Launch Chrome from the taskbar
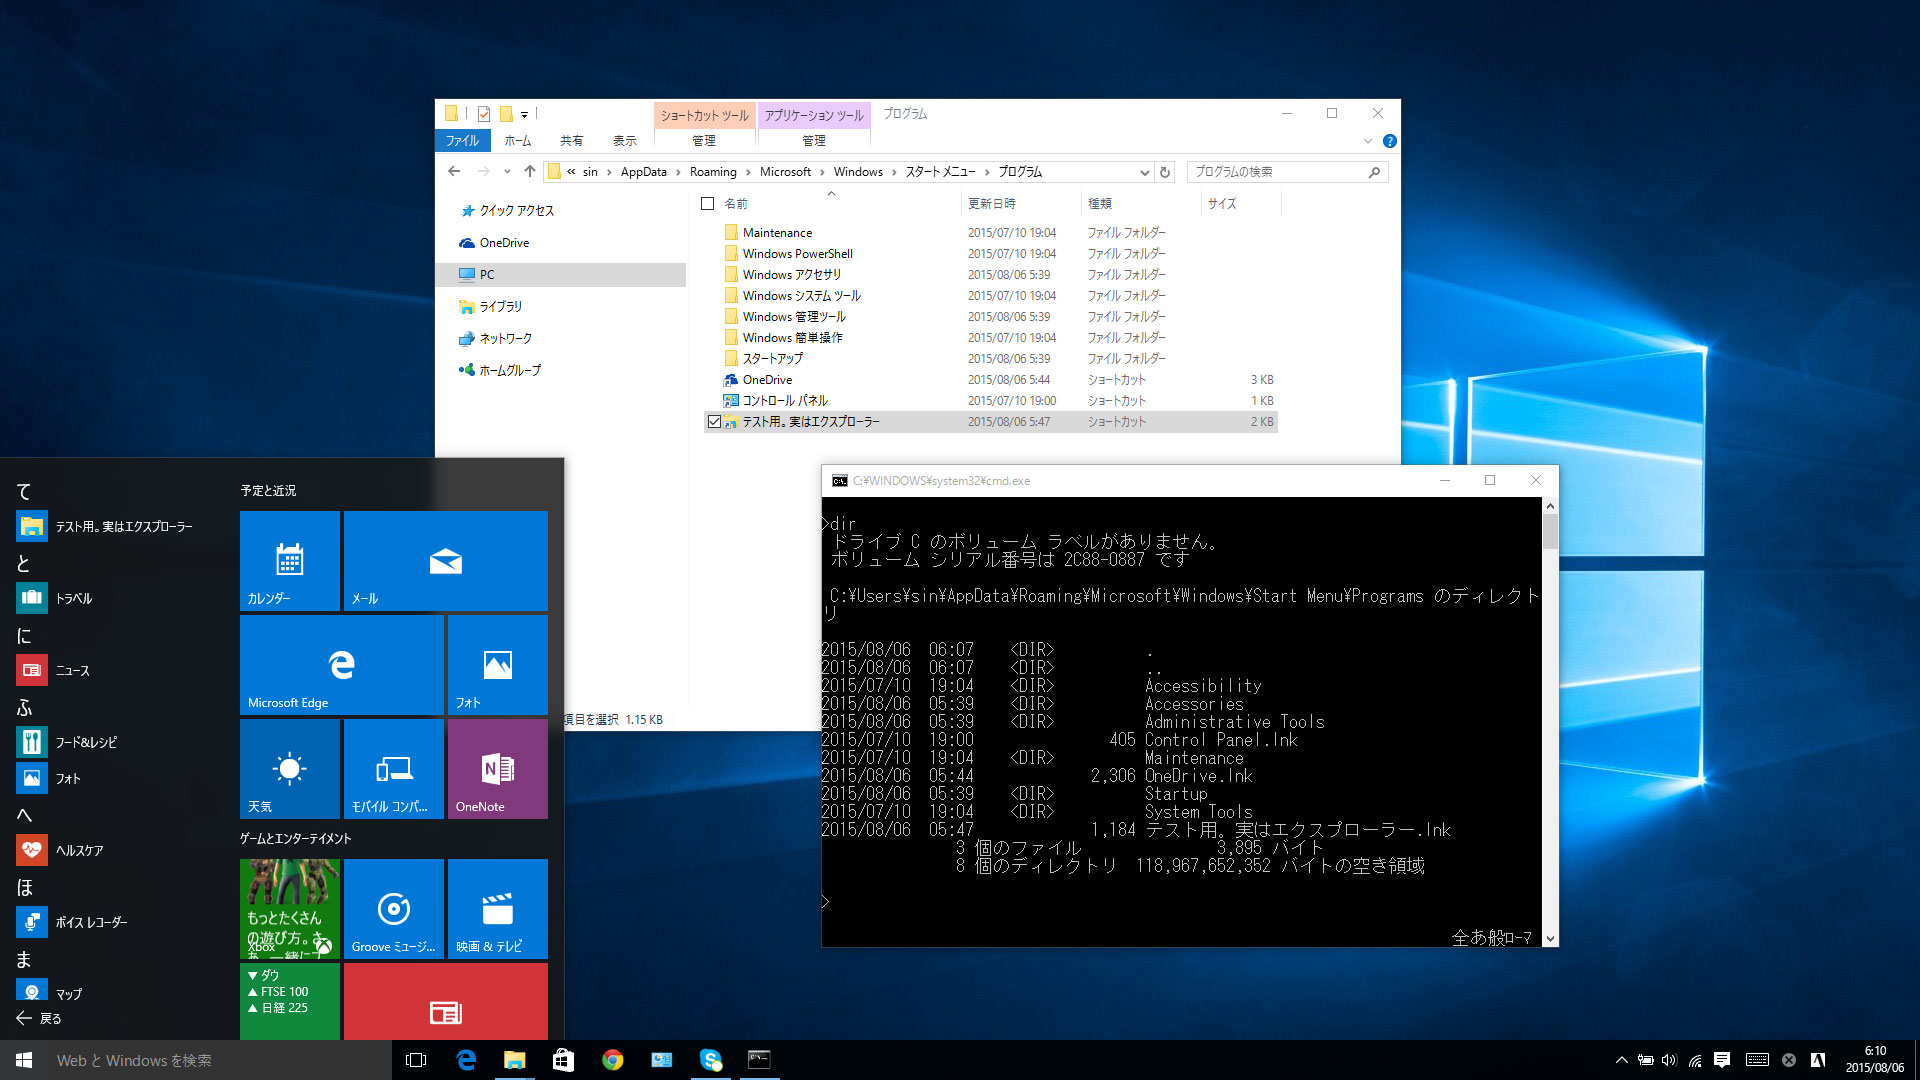 coord(612,1060)
